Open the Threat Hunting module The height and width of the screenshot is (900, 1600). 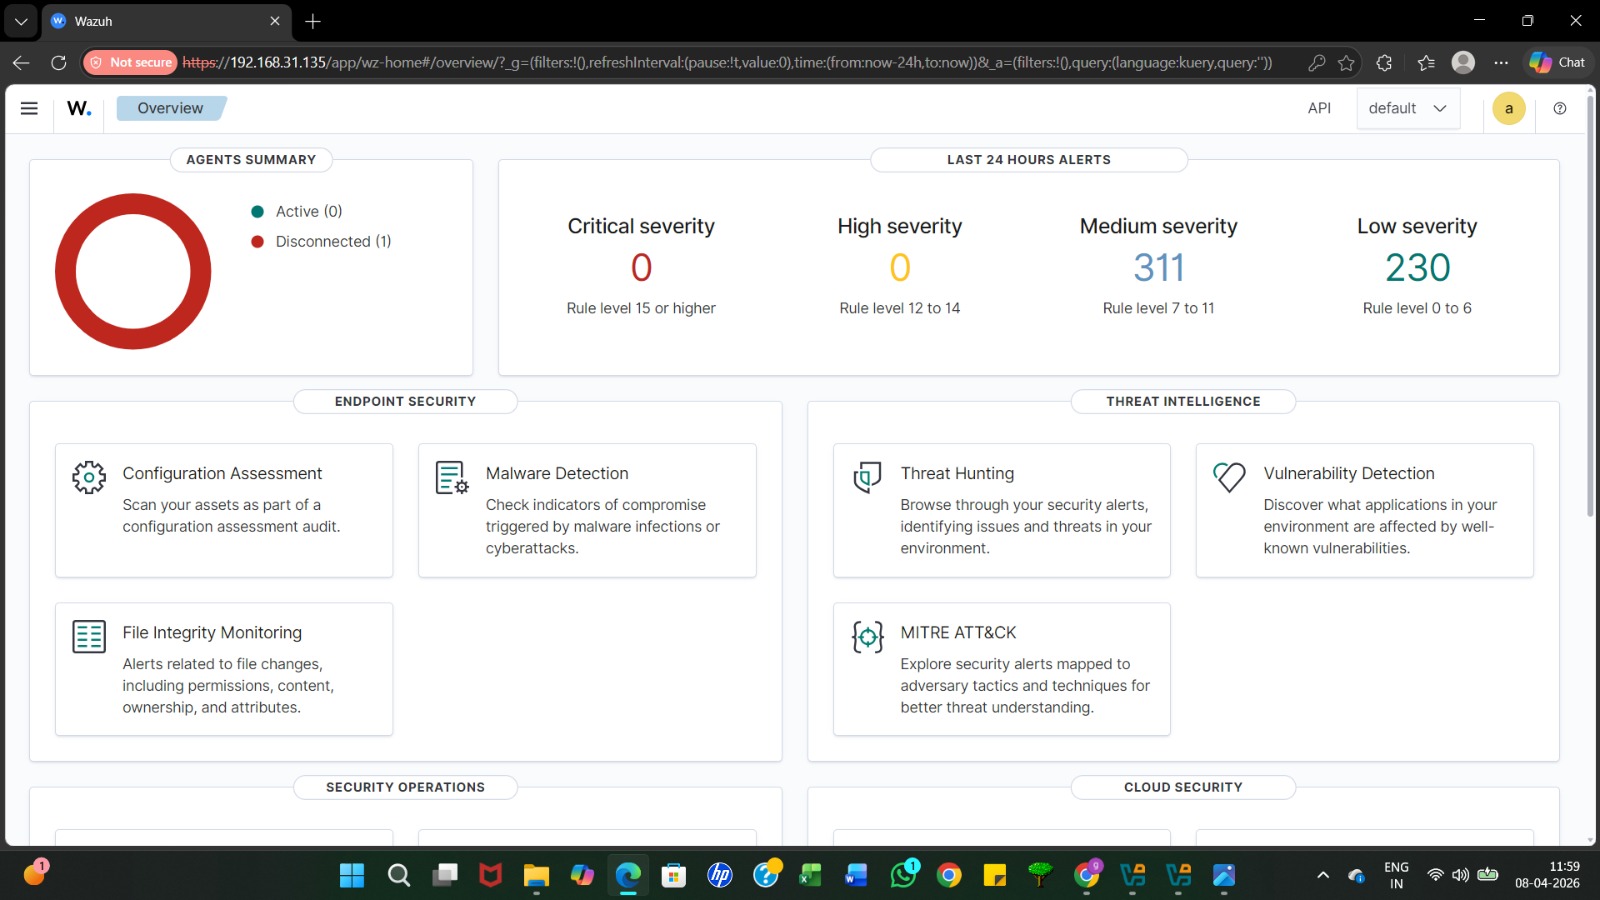tap(1001, 510)
